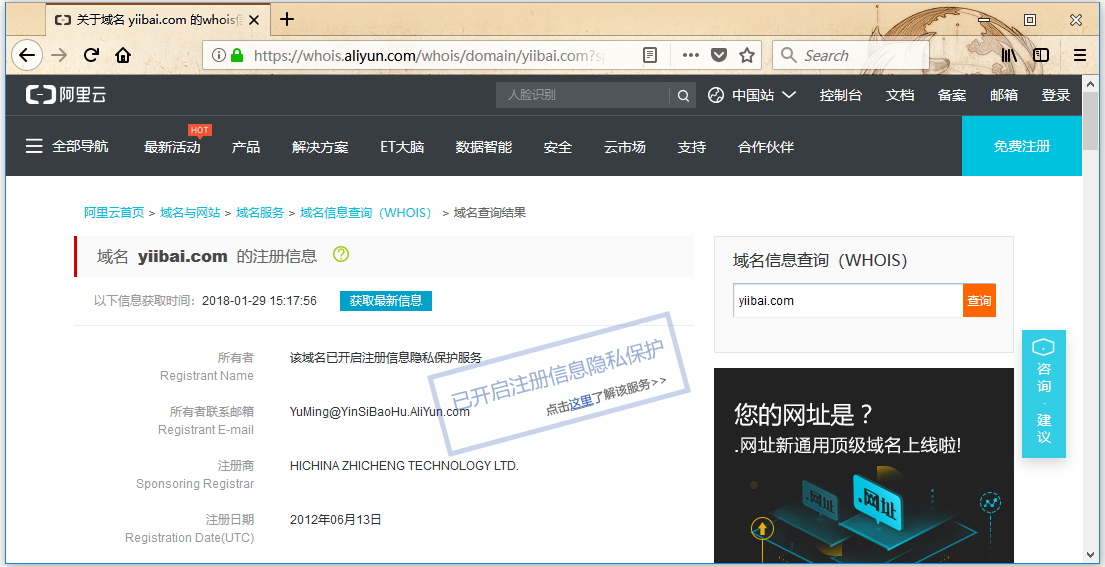The height and width of the screenshot is (567, 1105).
Task: Toggle Reader View icon in address bar
Action: (x=650, y=56)
